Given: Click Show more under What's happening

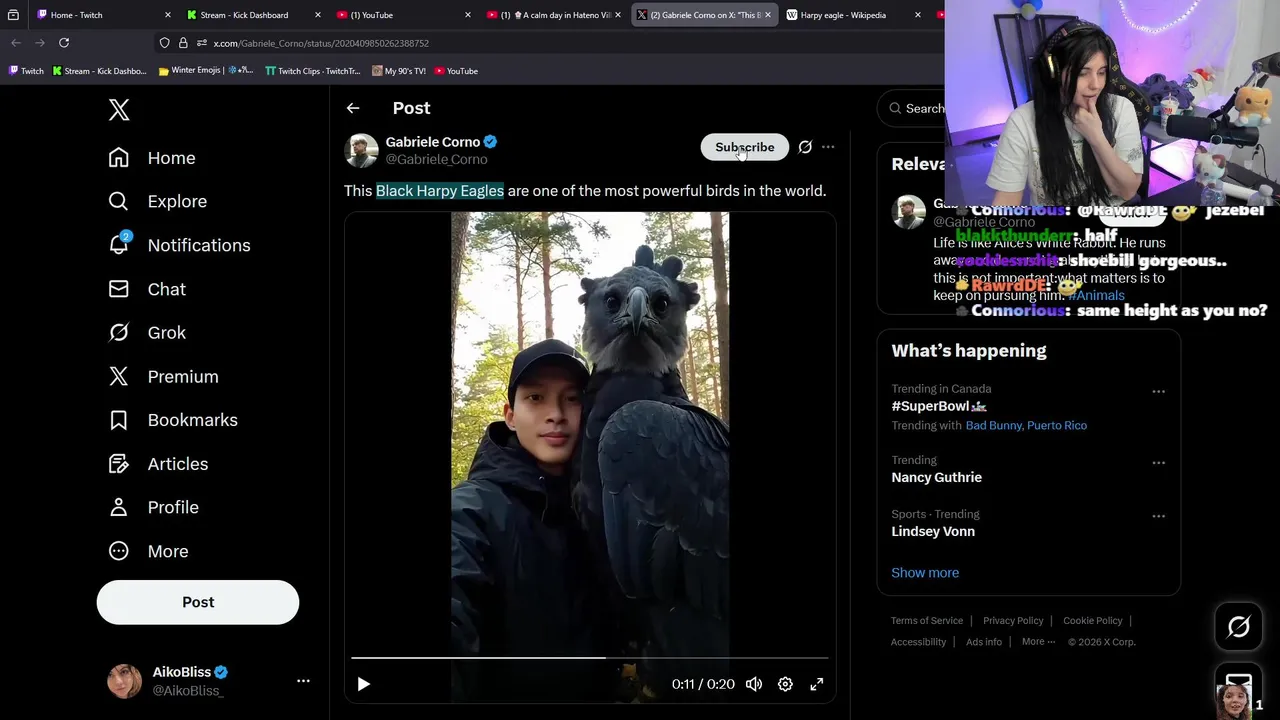Looking at the screenshot, I should click(925, 573).
